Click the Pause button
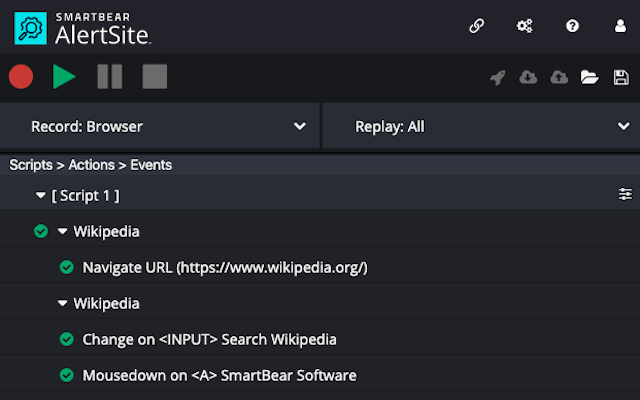The image size is (640, 400). click(x=109, y=77)
